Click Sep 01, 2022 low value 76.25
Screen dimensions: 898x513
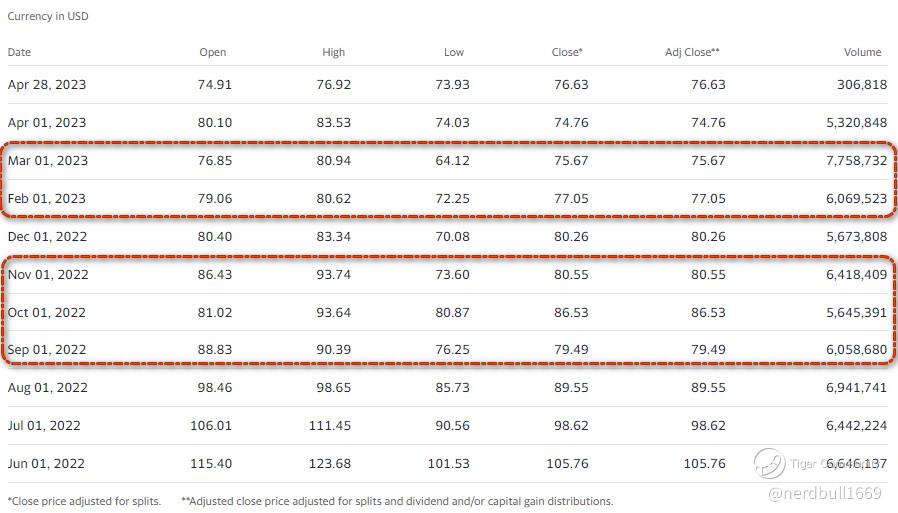pos(451,350)
